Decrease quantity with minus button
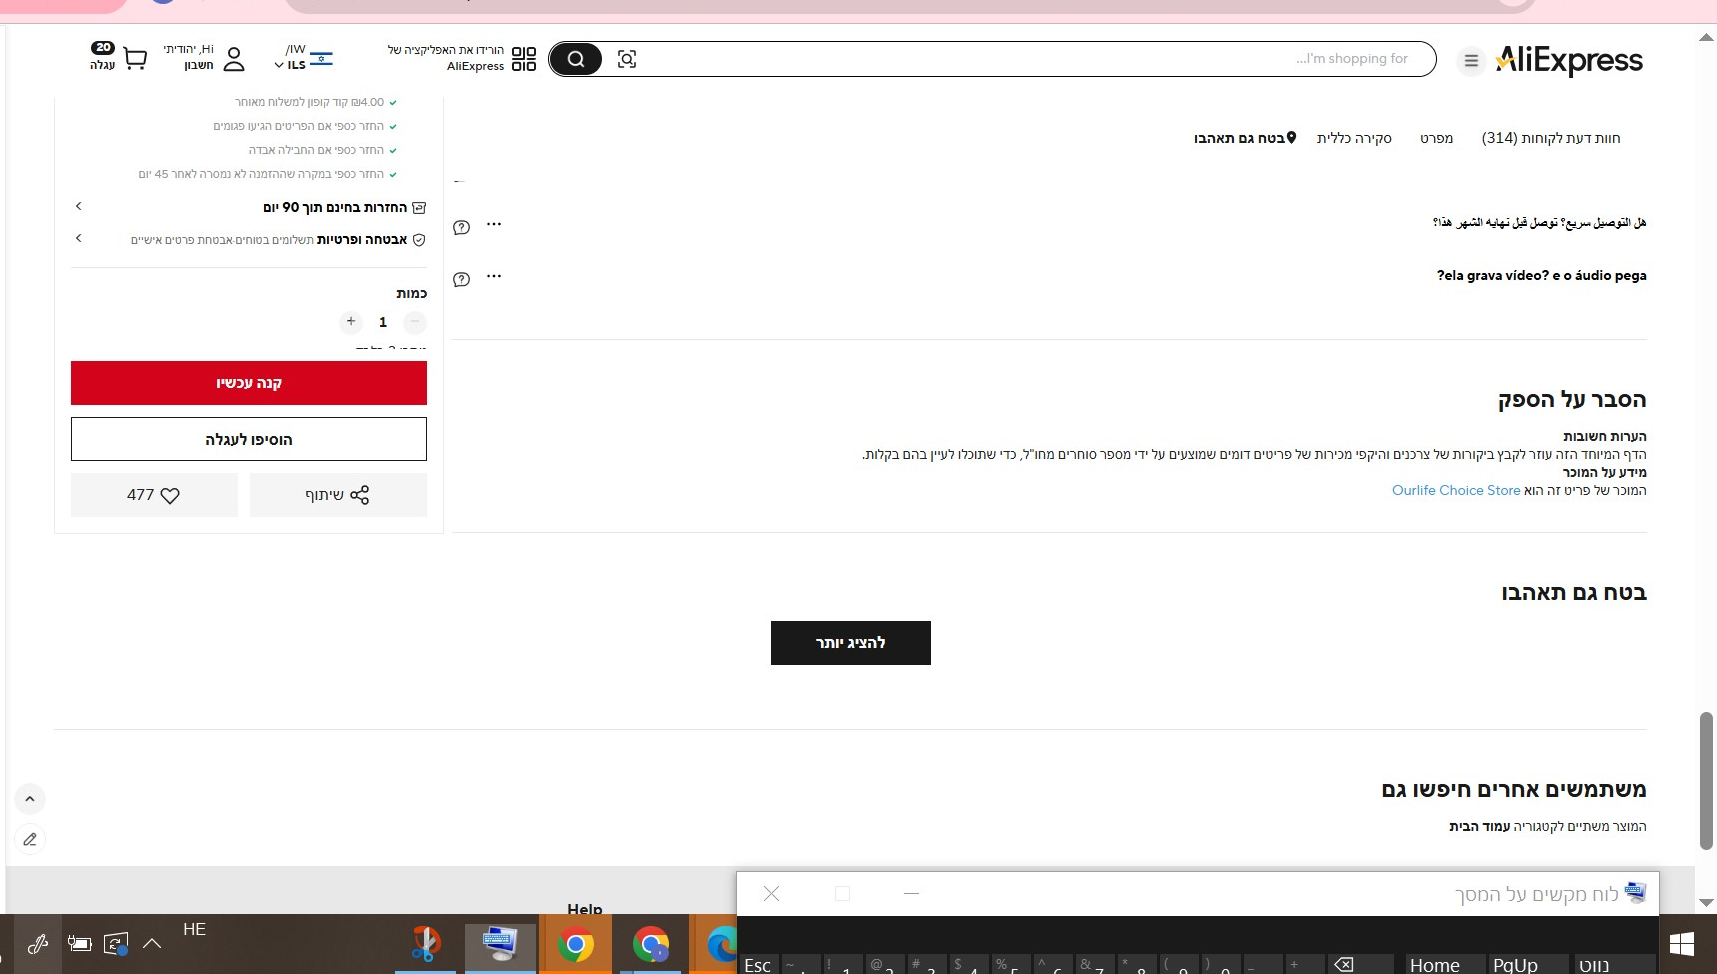 [414, 322]
